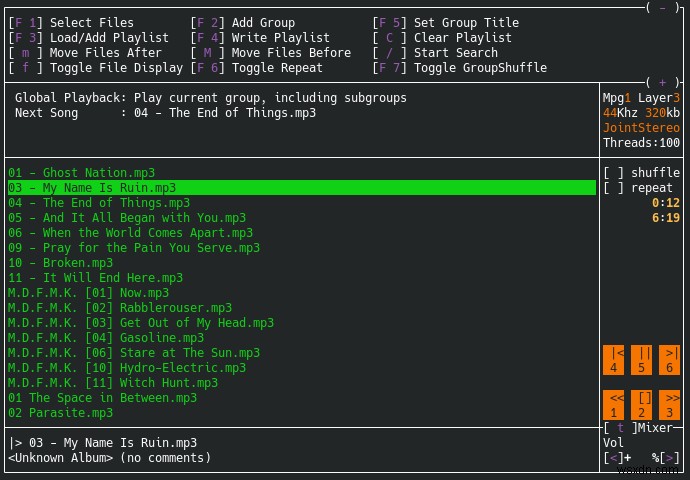Viewport: 690px width, 480px height.
Task: Decrease volume with the [<] mixer button
Action: pyautogui.click(x=615, y=458)
